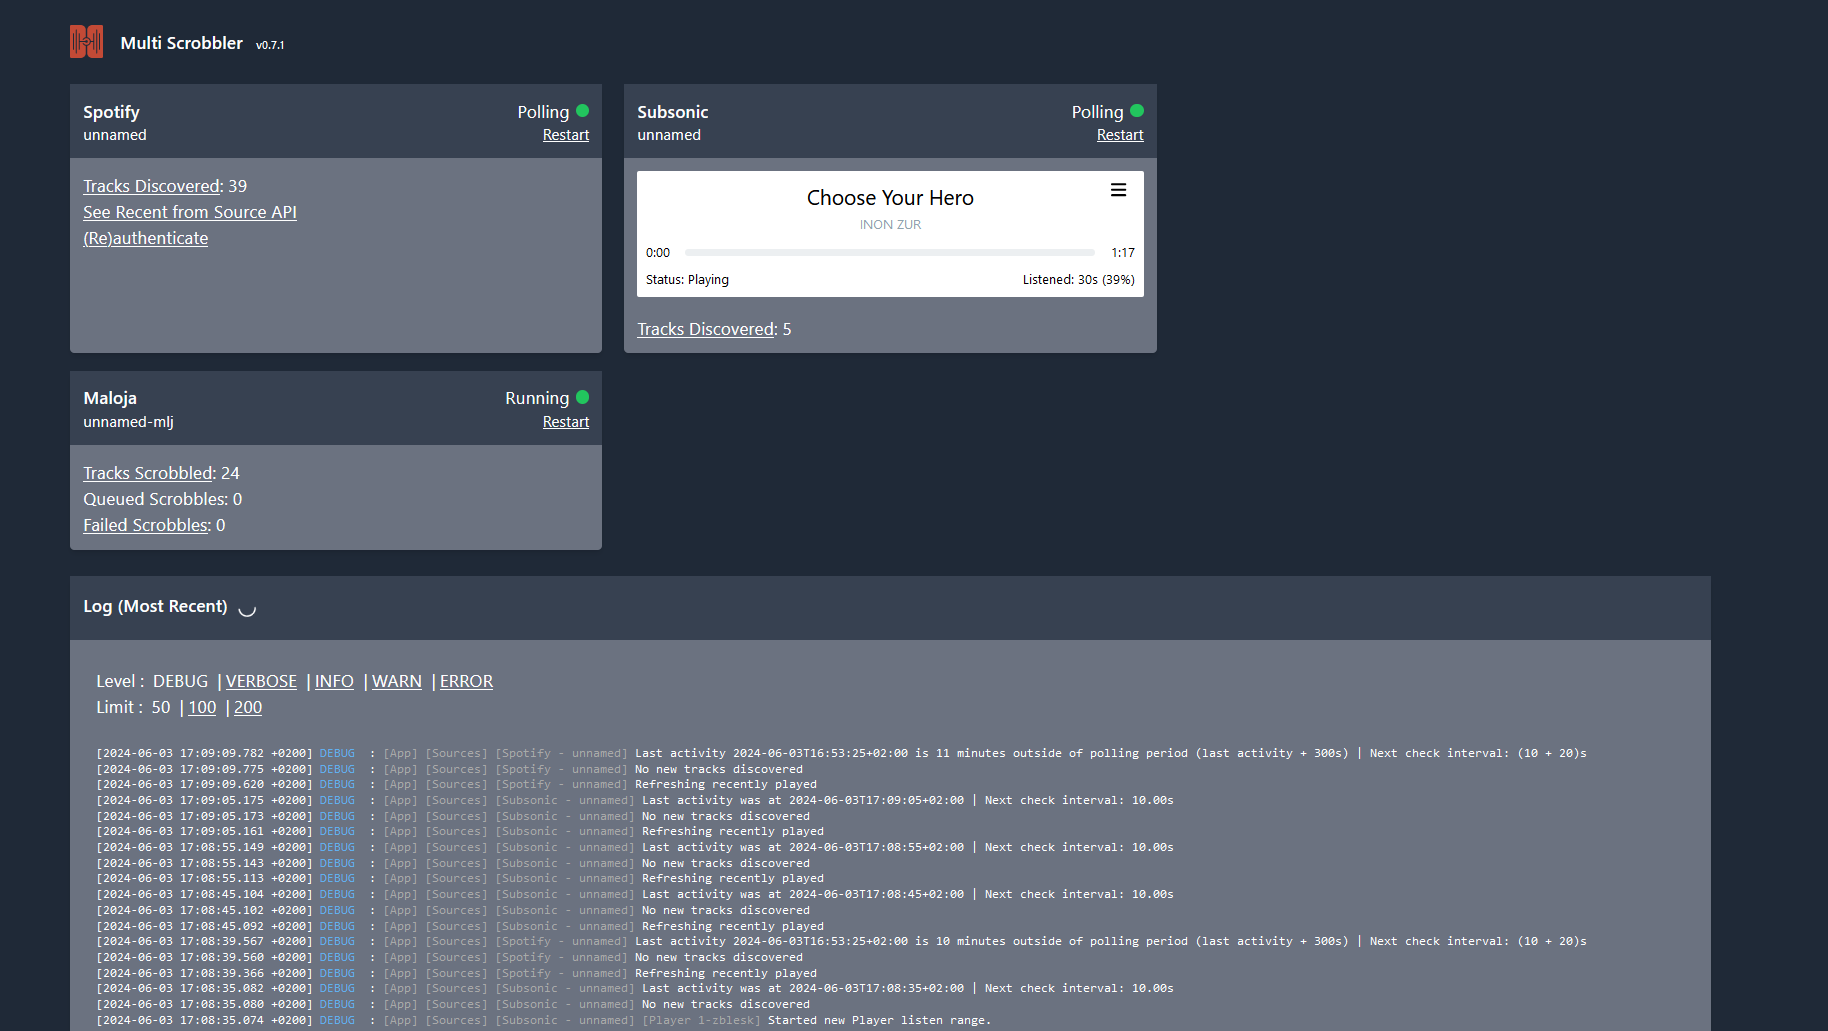The height and width of the screenshot is (1031, 1828).
Task: View Maloja Tracks Scrobbled
Action: (148, 473)
